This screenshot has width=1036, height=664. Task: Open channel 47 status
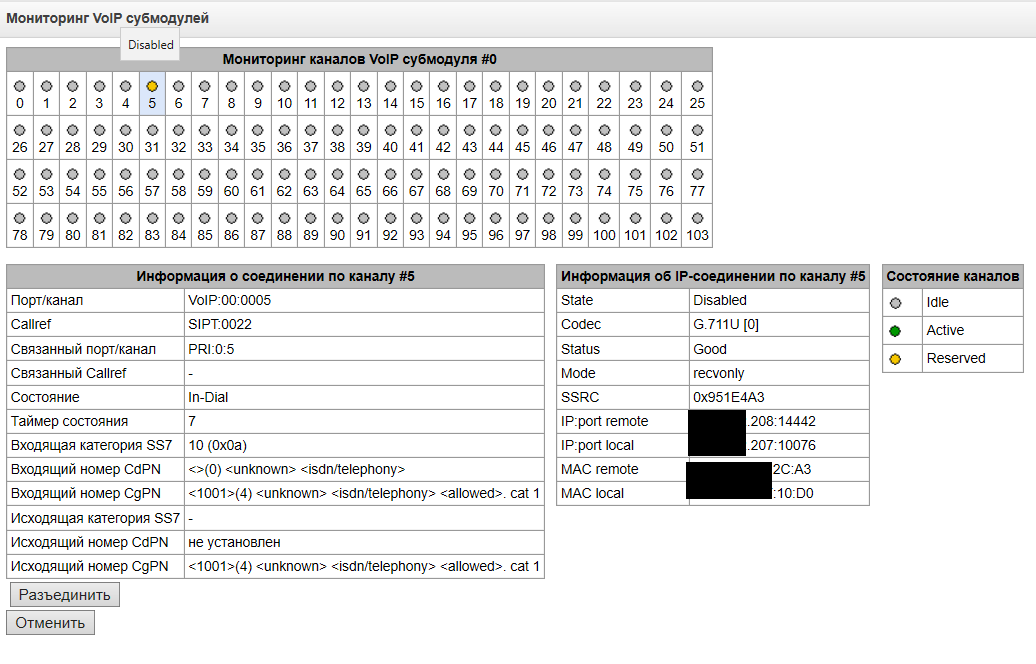[x=575, y=130]
